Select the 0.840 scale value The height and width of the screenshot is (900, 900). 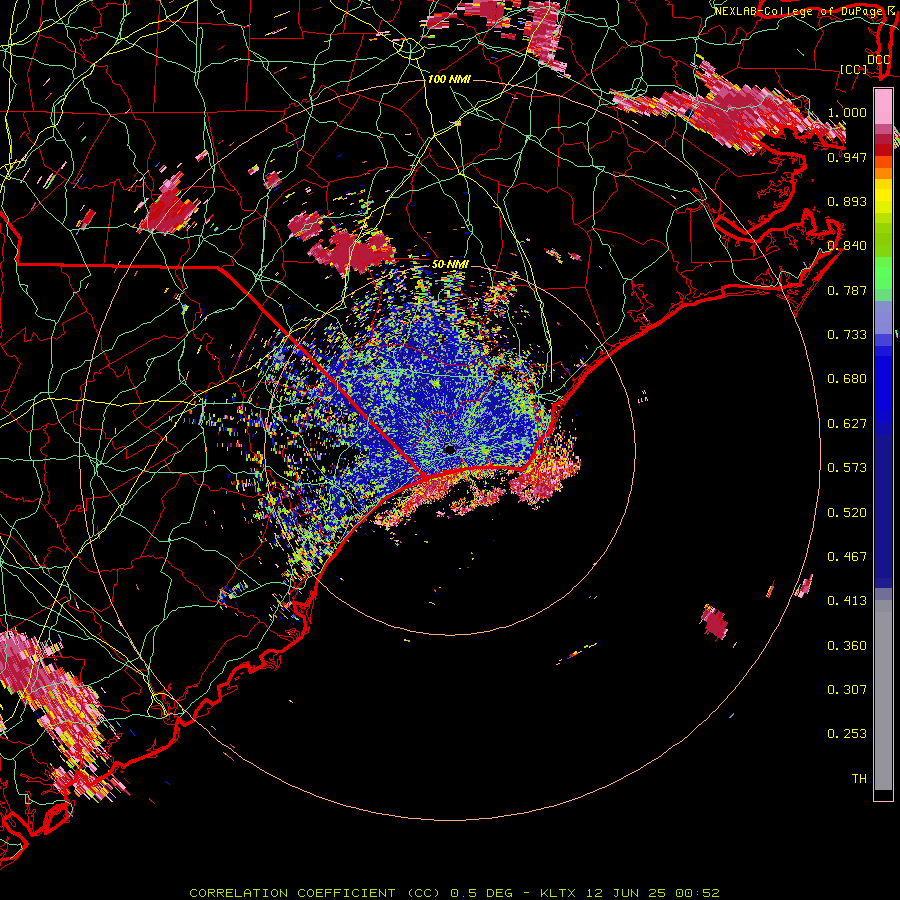847,245
